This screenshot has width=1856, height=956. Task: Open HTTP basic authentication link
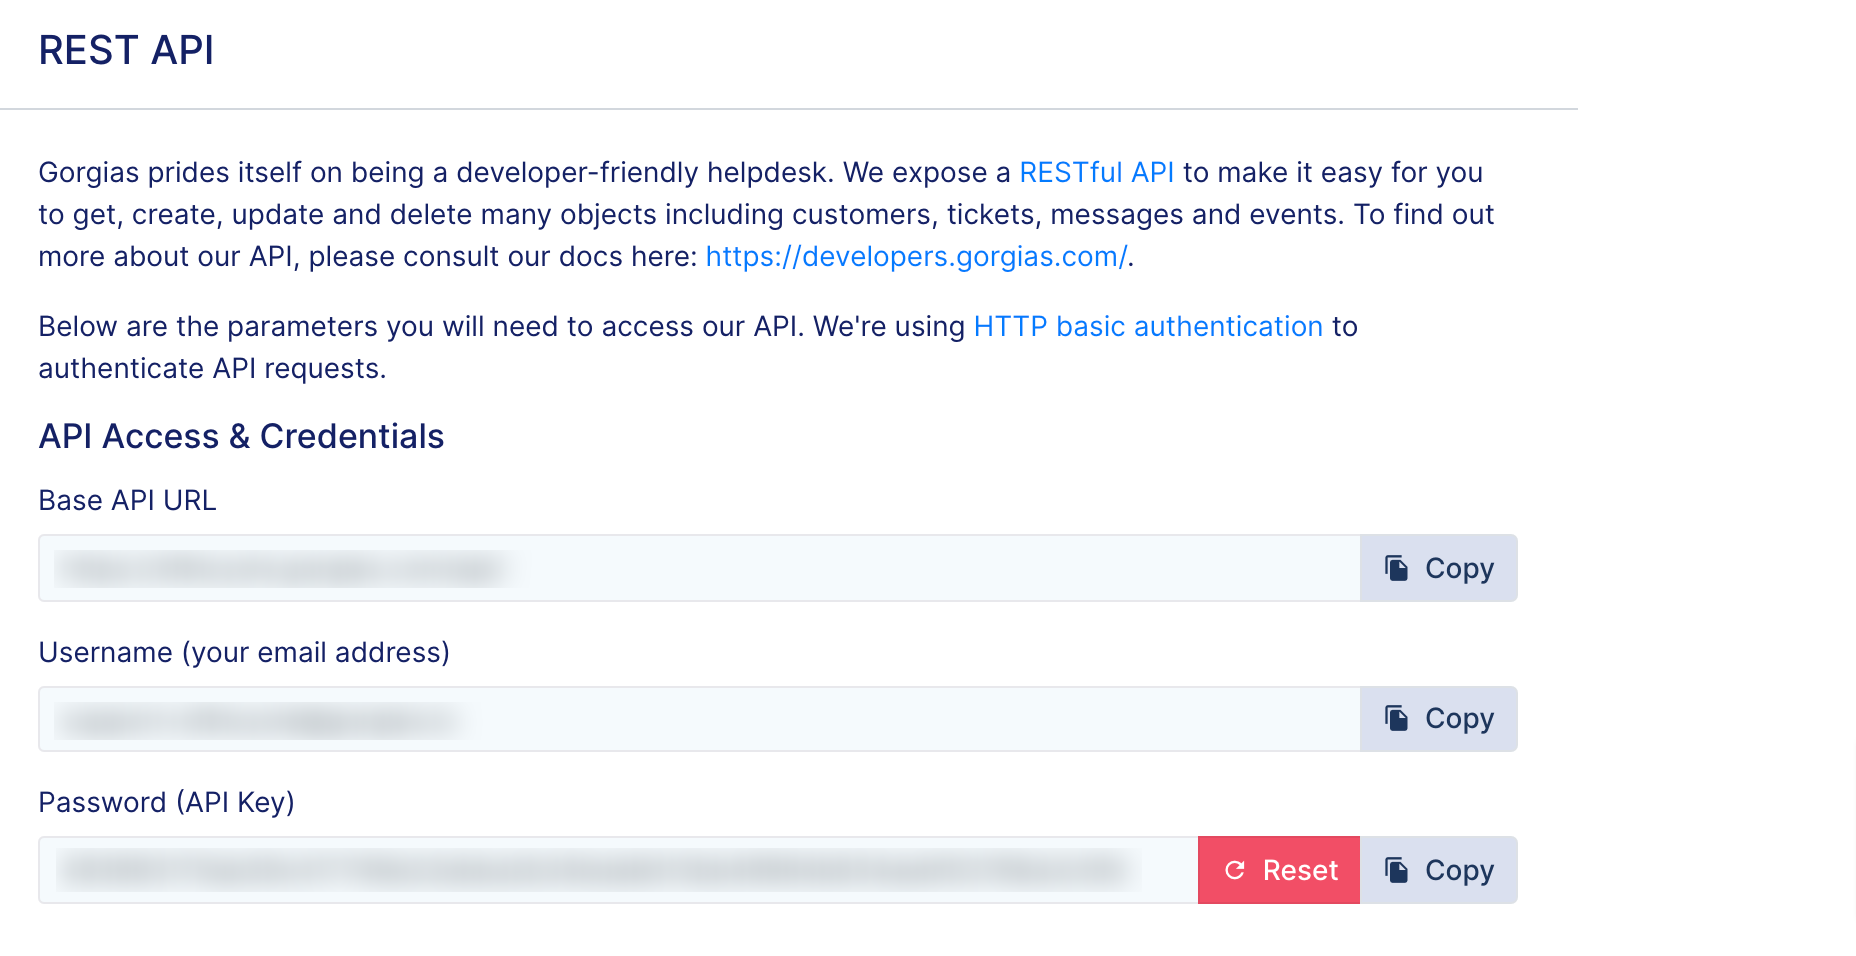1148,326
